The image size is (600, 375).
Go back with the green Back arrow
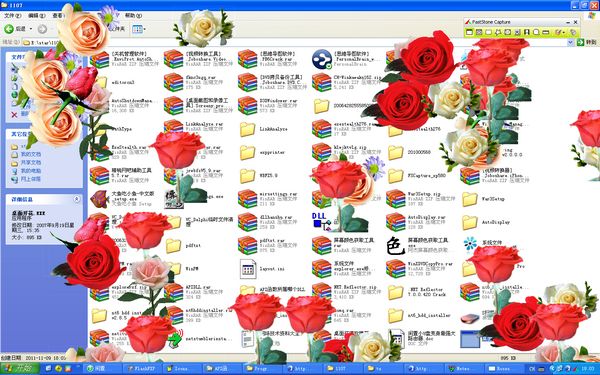pyautogui.click(x=9, y=29)
